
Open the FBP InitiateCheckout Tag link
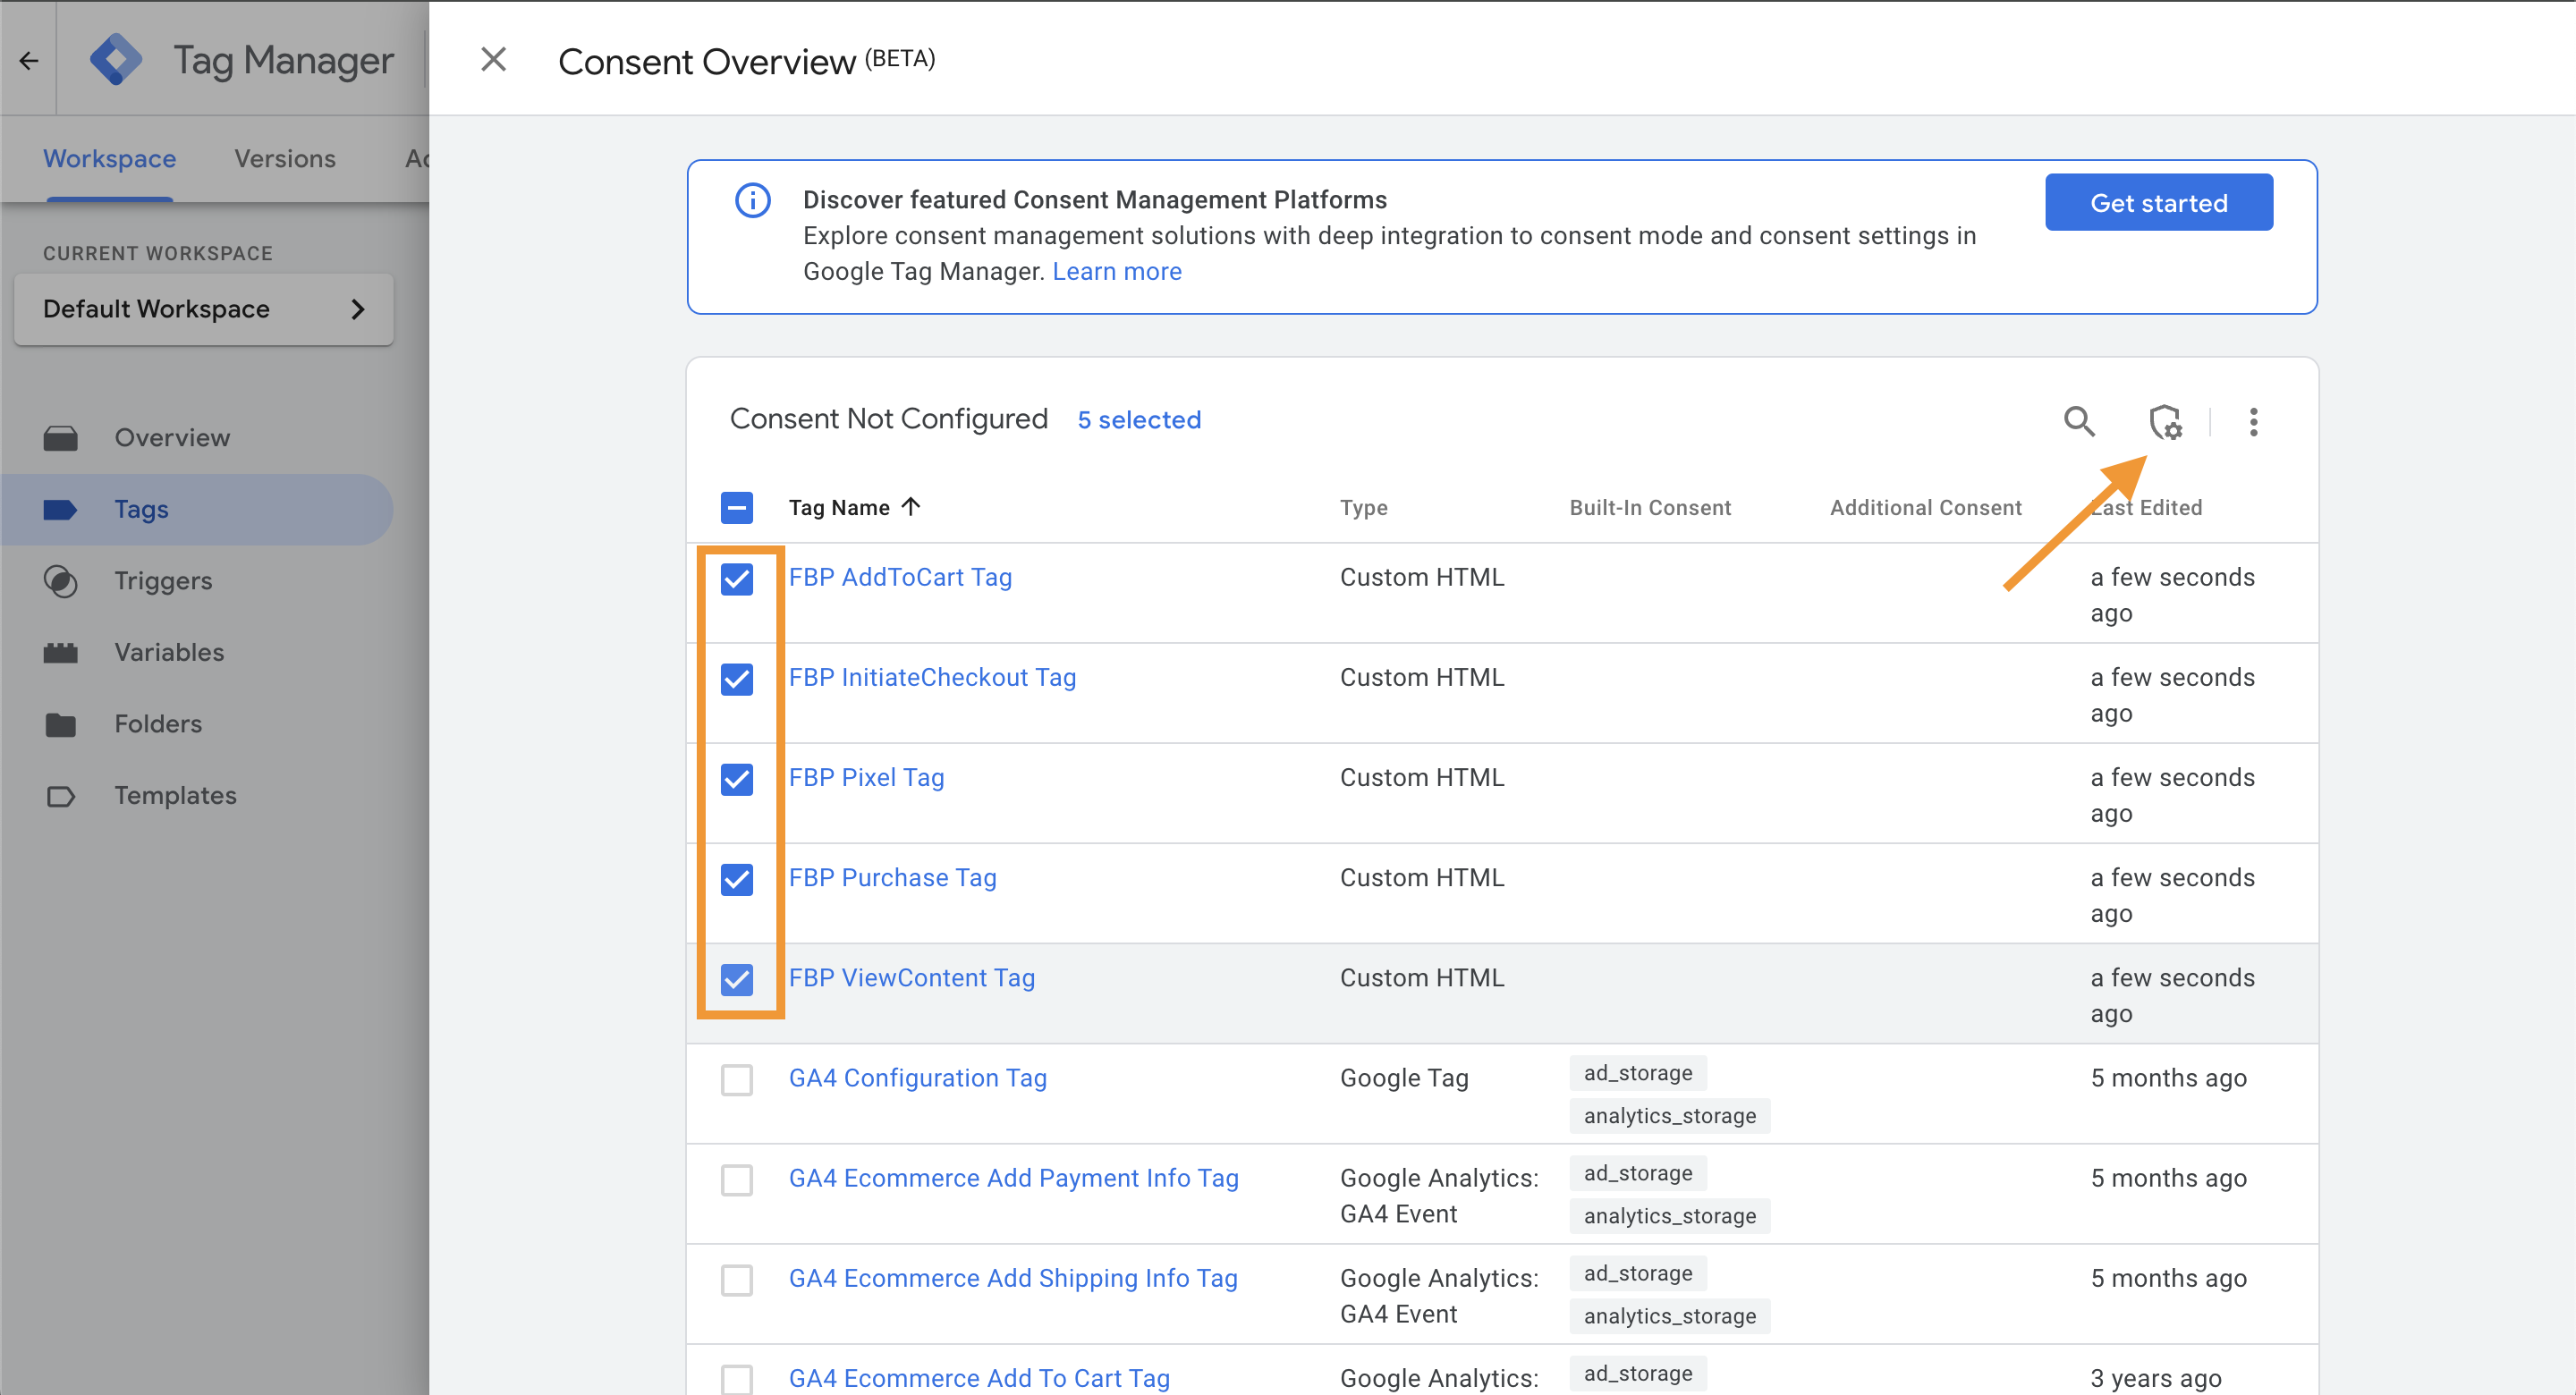932,677
